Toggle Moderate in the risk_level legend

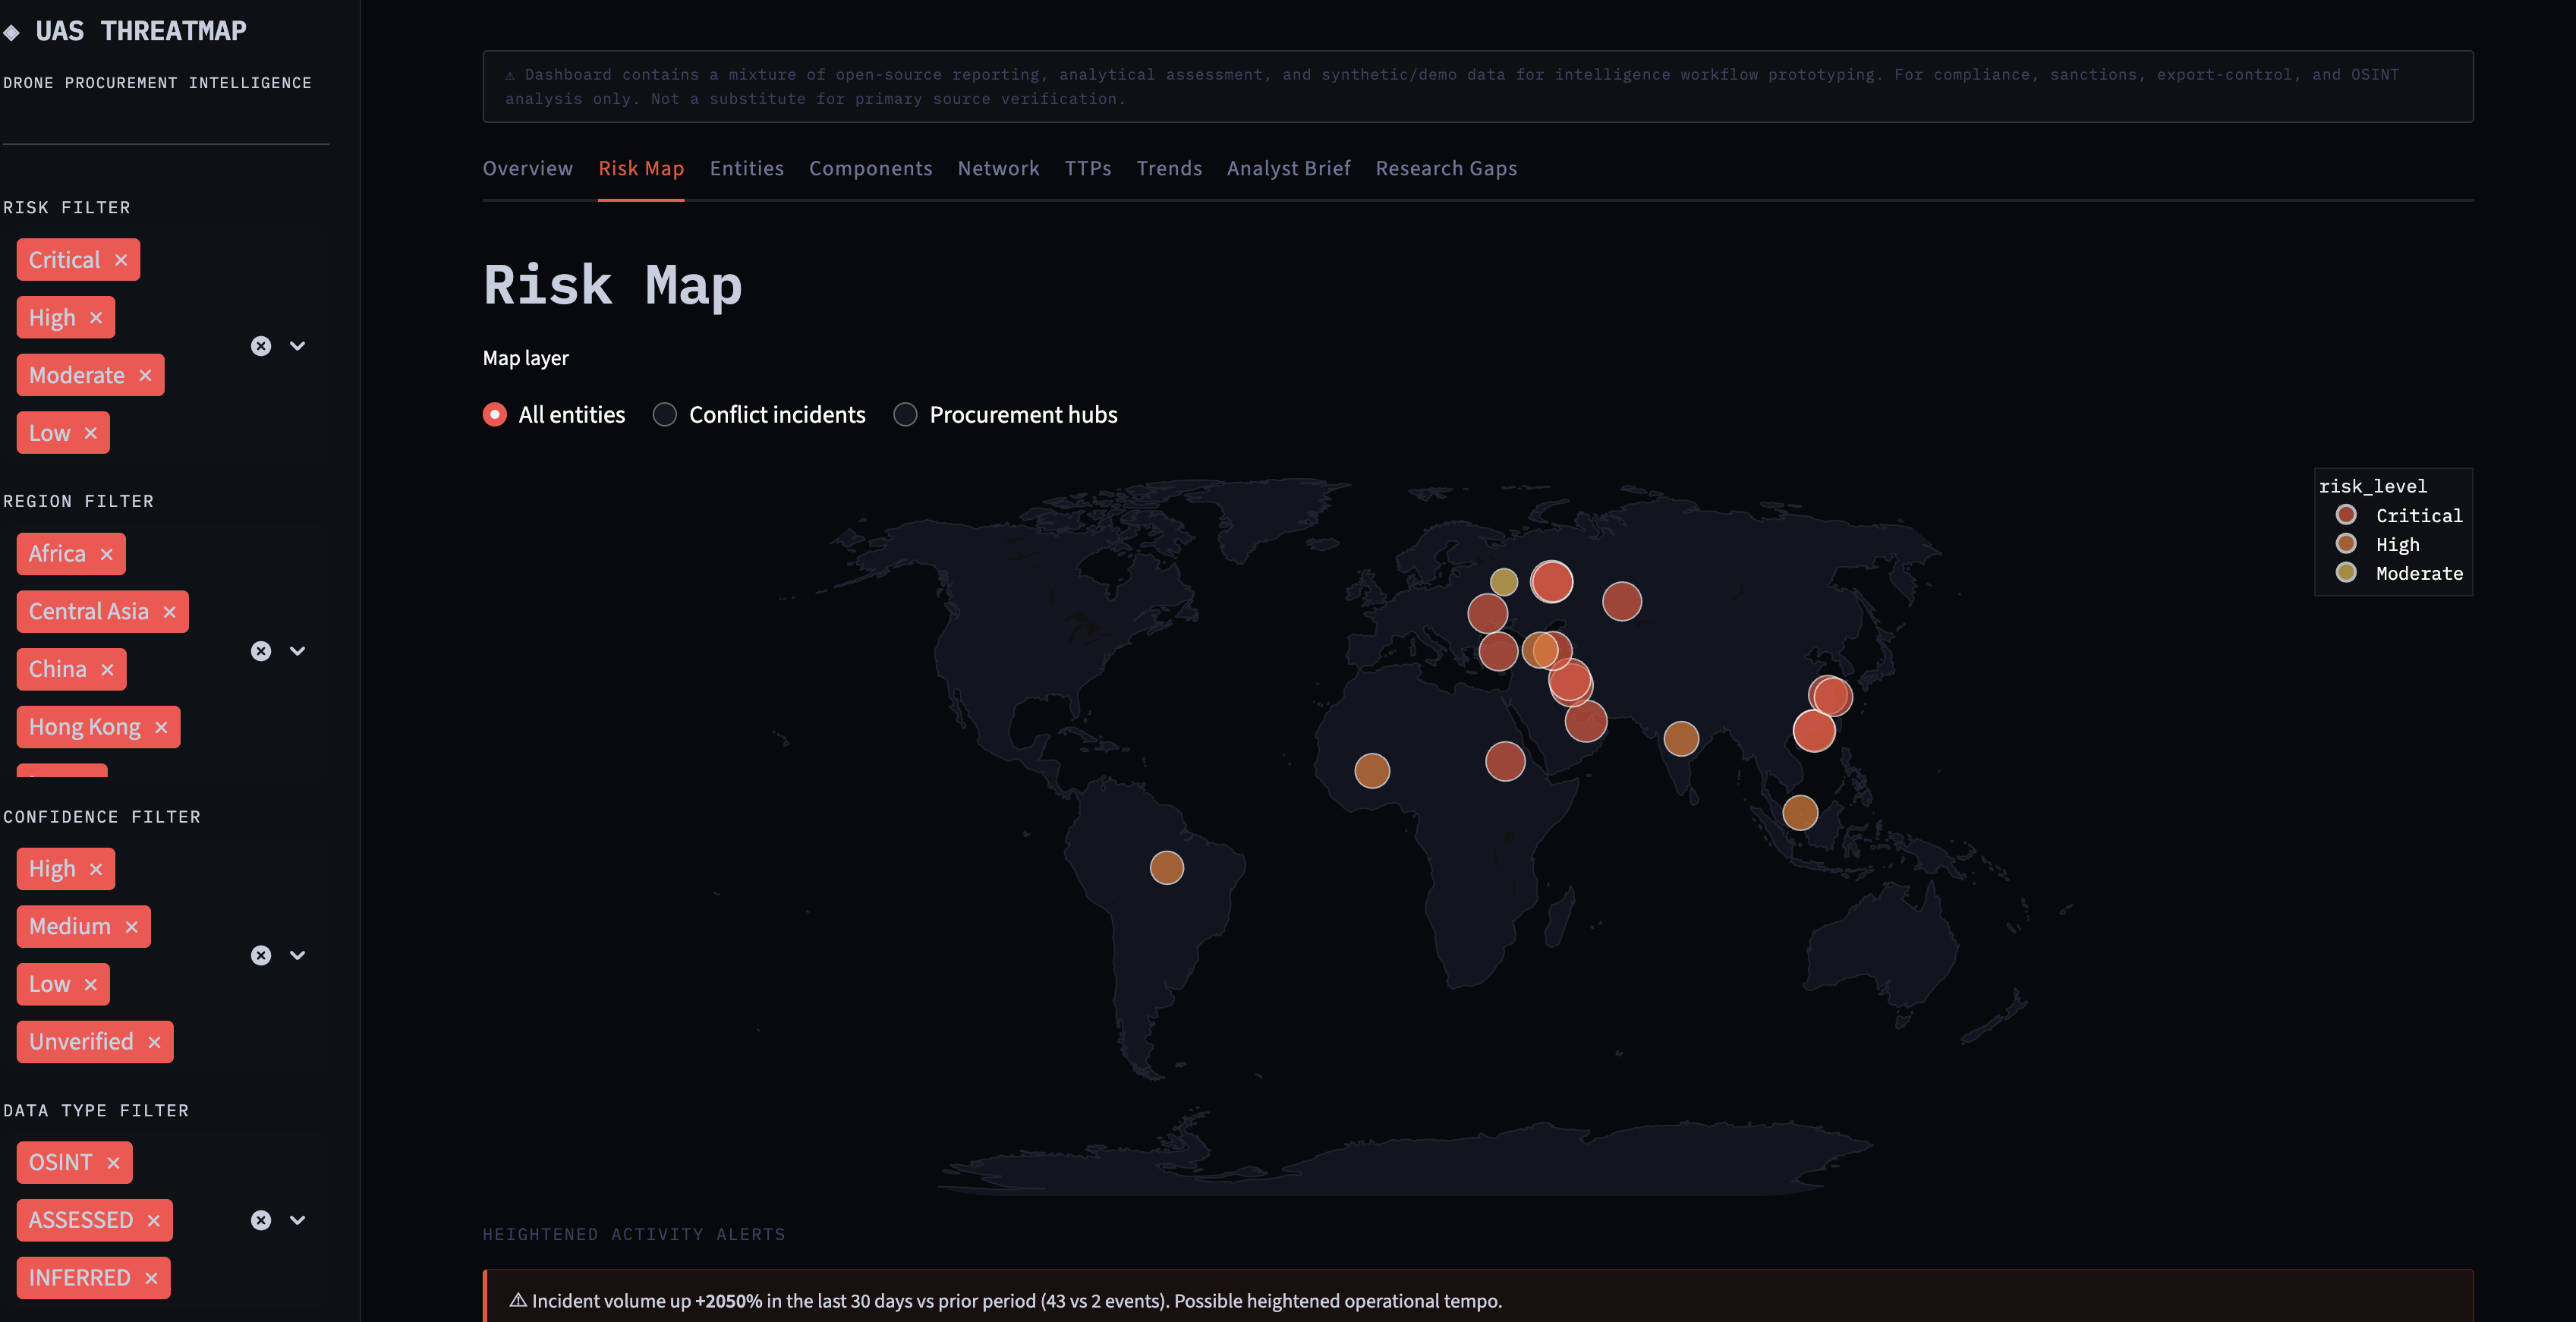[x=2398, y=574]
